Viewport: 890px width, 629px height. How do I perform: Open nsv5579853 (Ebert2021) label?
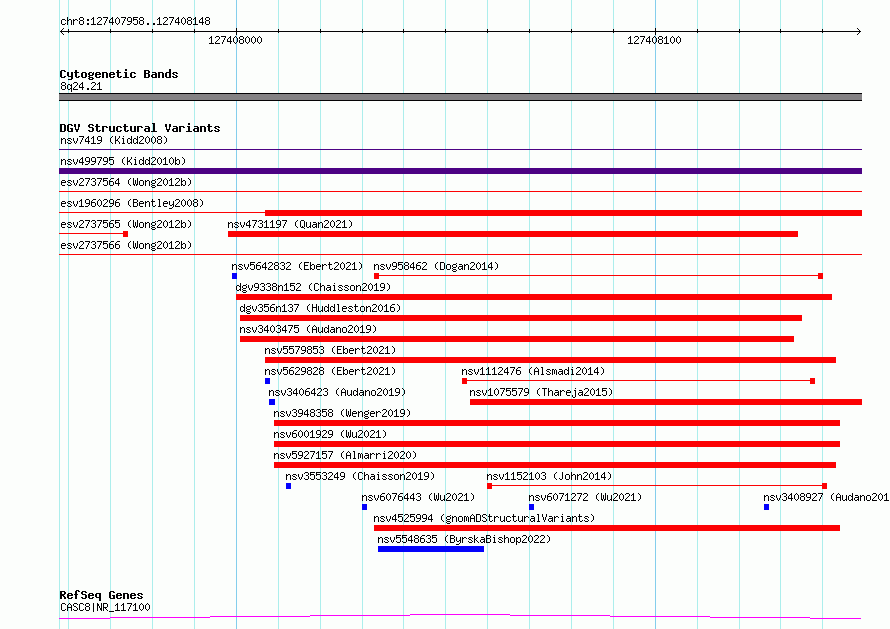pos(330,350)
